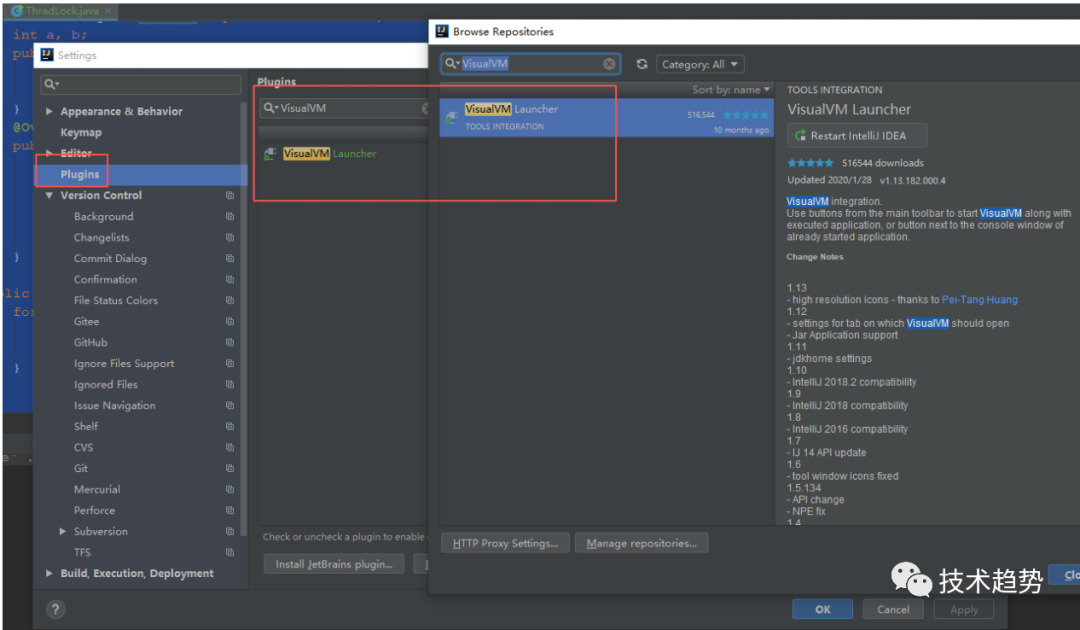Collapse the Version Control tree node

[49, 196]
